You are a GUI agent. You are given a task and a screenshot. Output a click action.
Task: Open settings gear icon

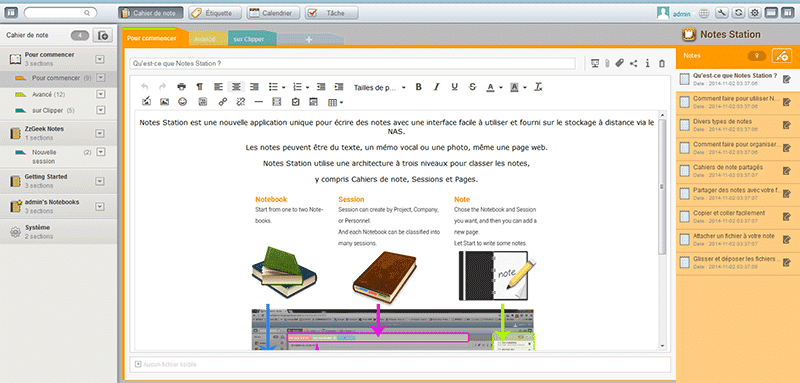755,13
